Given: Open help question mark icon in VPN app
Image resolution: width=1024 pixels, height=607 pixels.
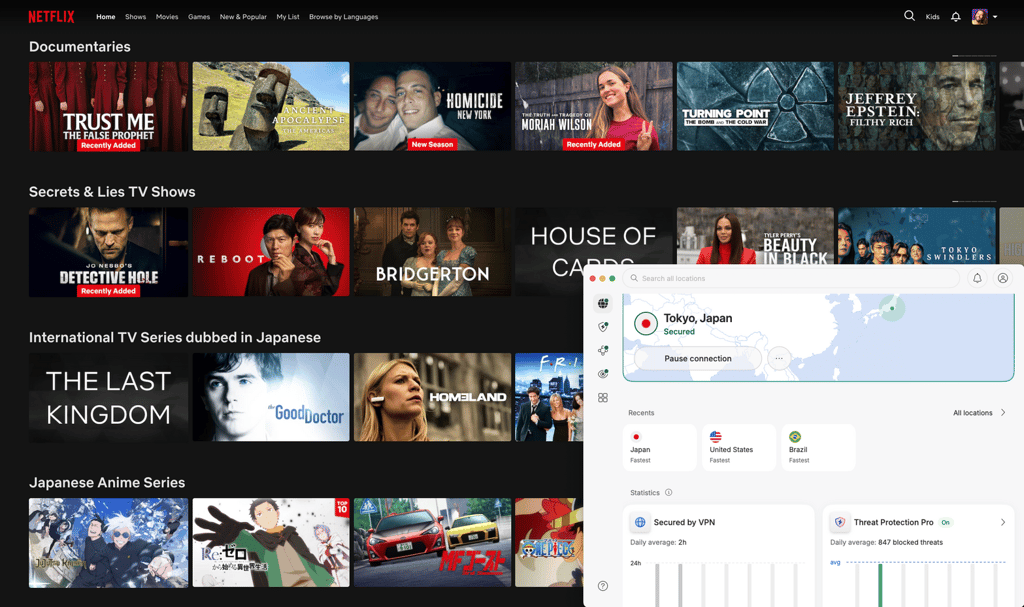Looking at the screenshot, I should (603, 586).
